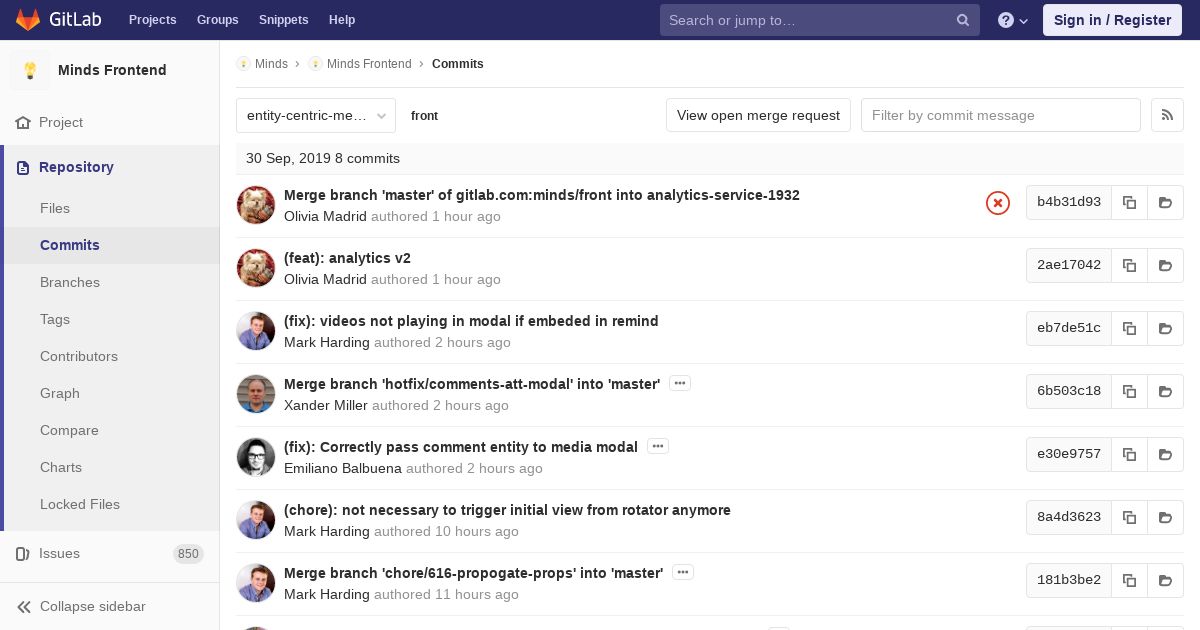Screen dimensions: 1200x630
Task: Browse files at commit eb7de51c
Action: 1165,328
